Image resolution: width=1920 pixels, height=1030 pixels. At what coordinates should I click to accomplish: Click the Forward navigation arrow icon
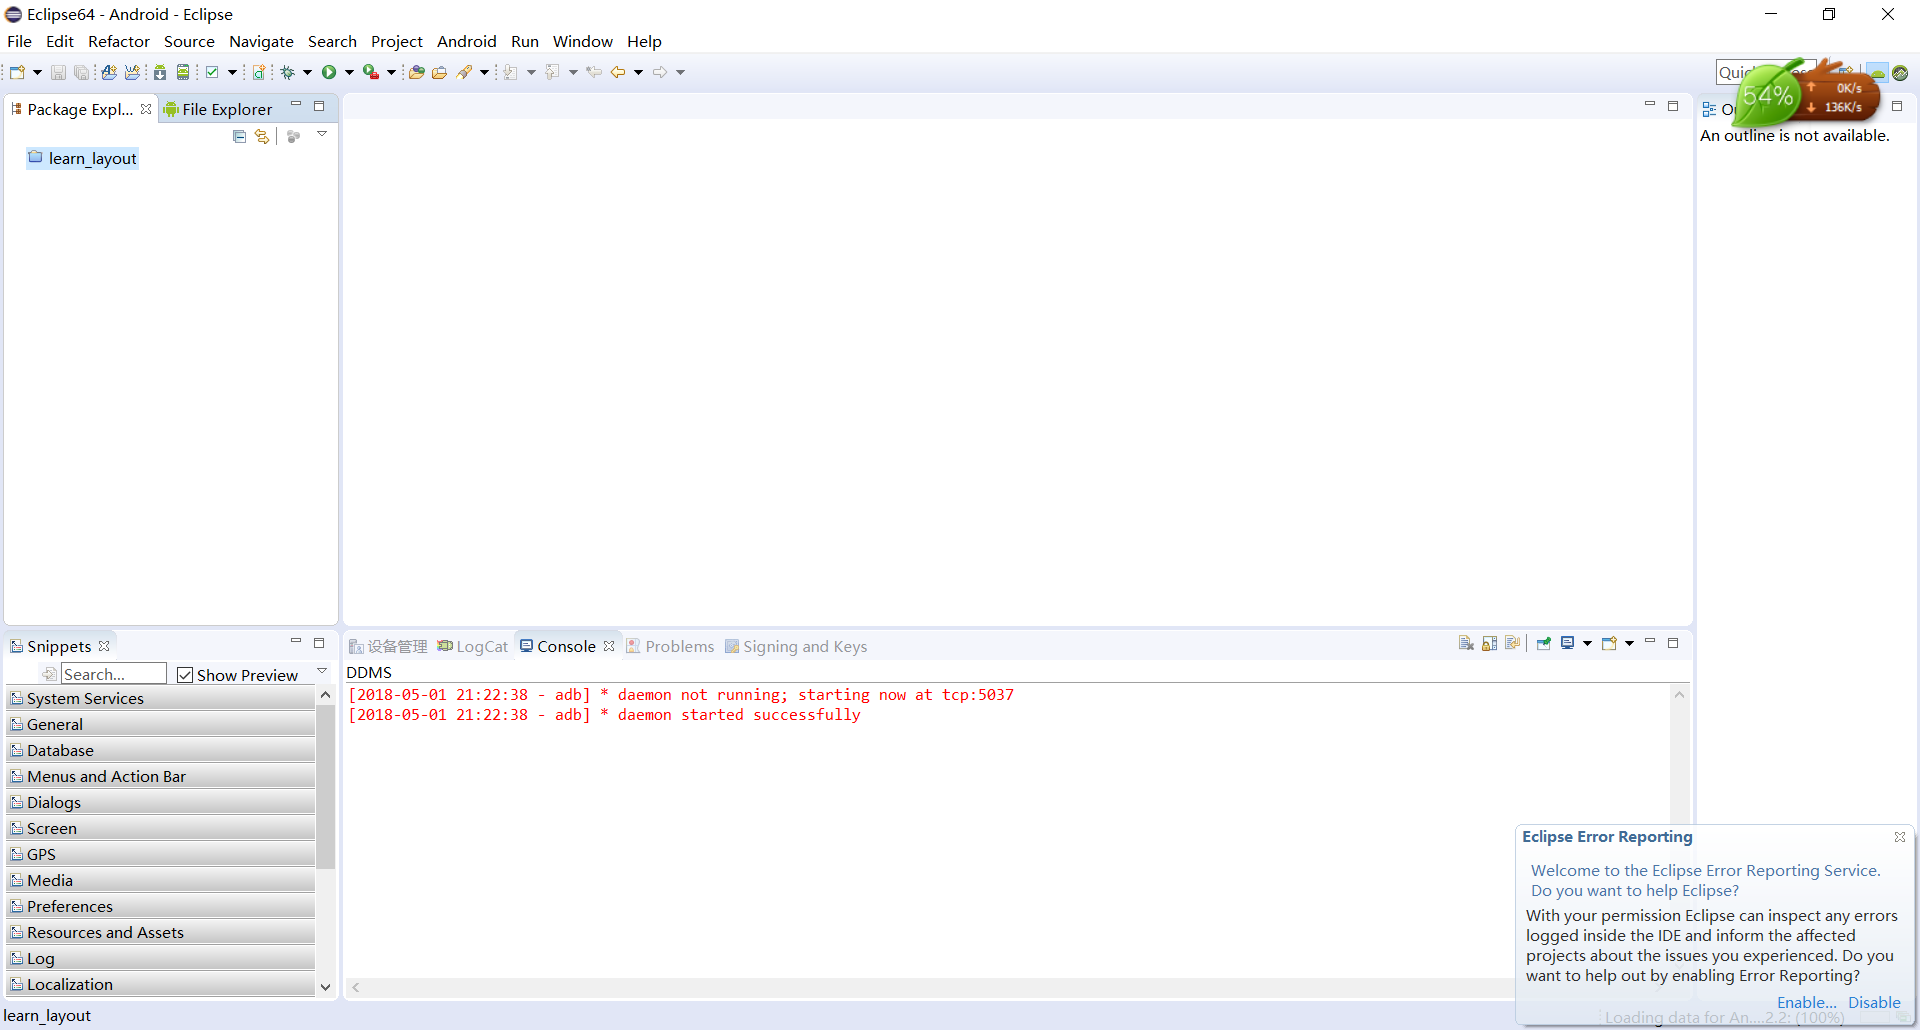point(660,72)
